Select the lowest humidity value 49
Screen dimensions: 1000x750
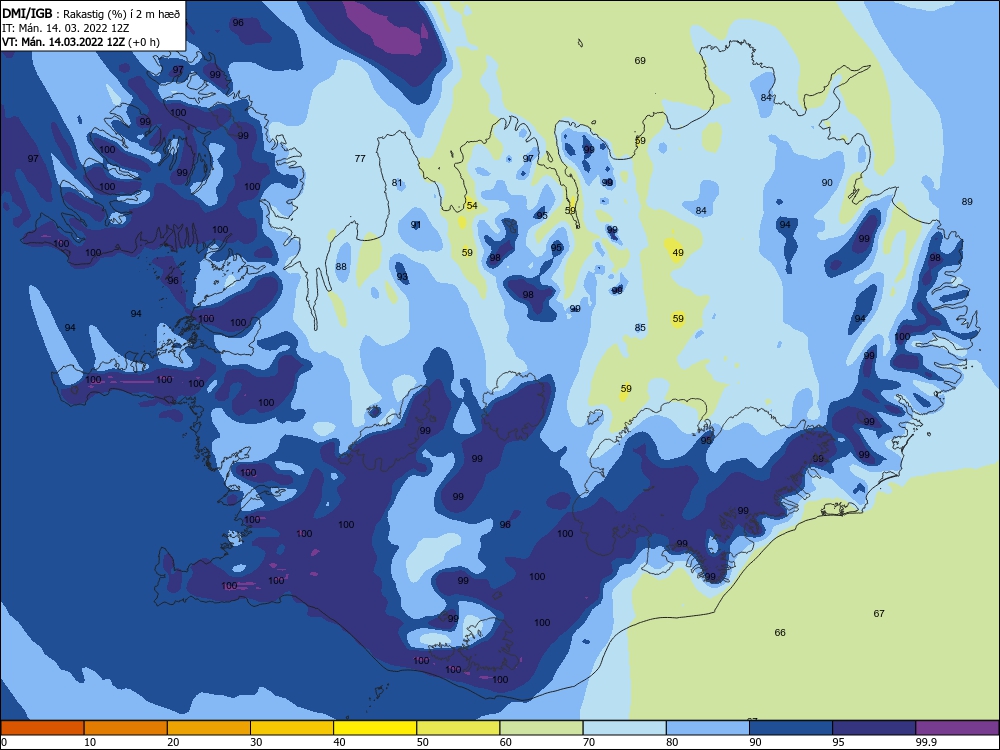point(678,253)
